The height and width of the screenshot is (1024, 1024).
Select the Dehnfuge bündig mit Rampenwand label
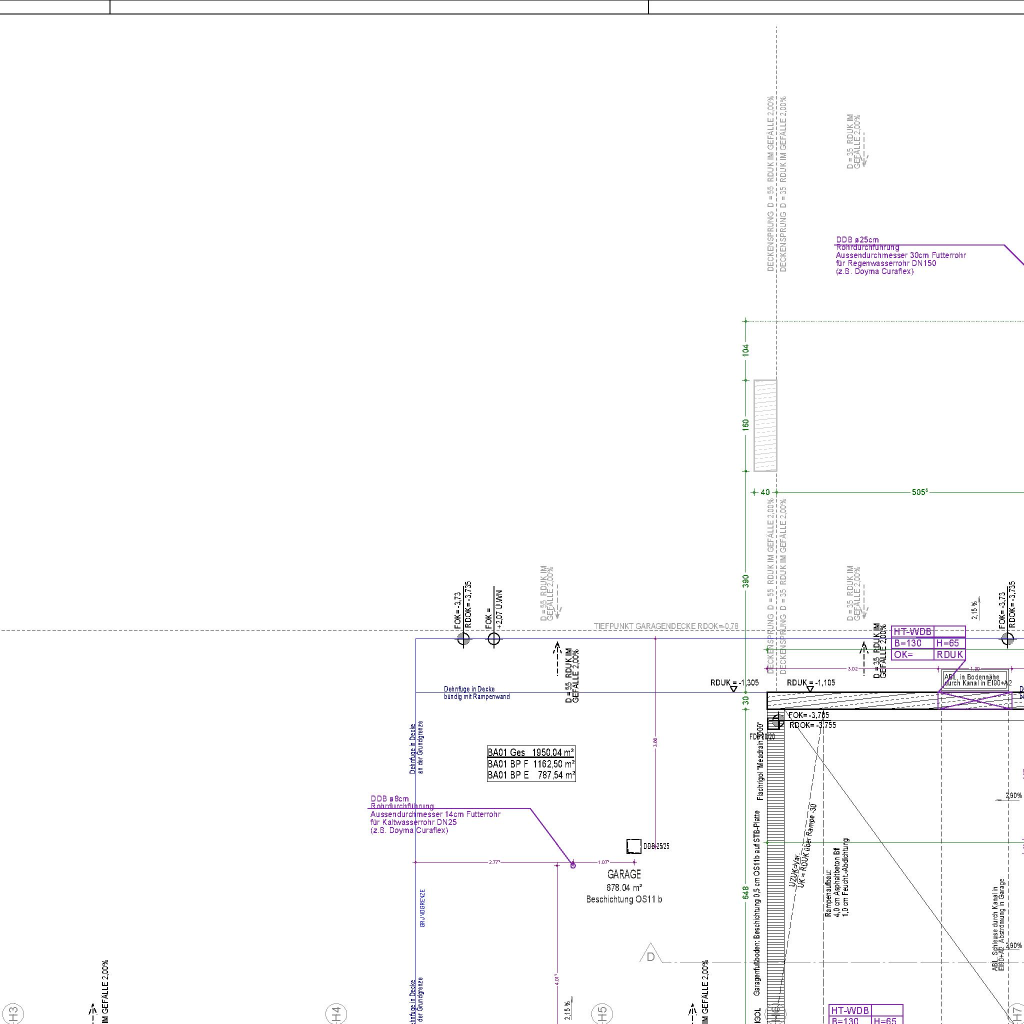tap(476, 693)
